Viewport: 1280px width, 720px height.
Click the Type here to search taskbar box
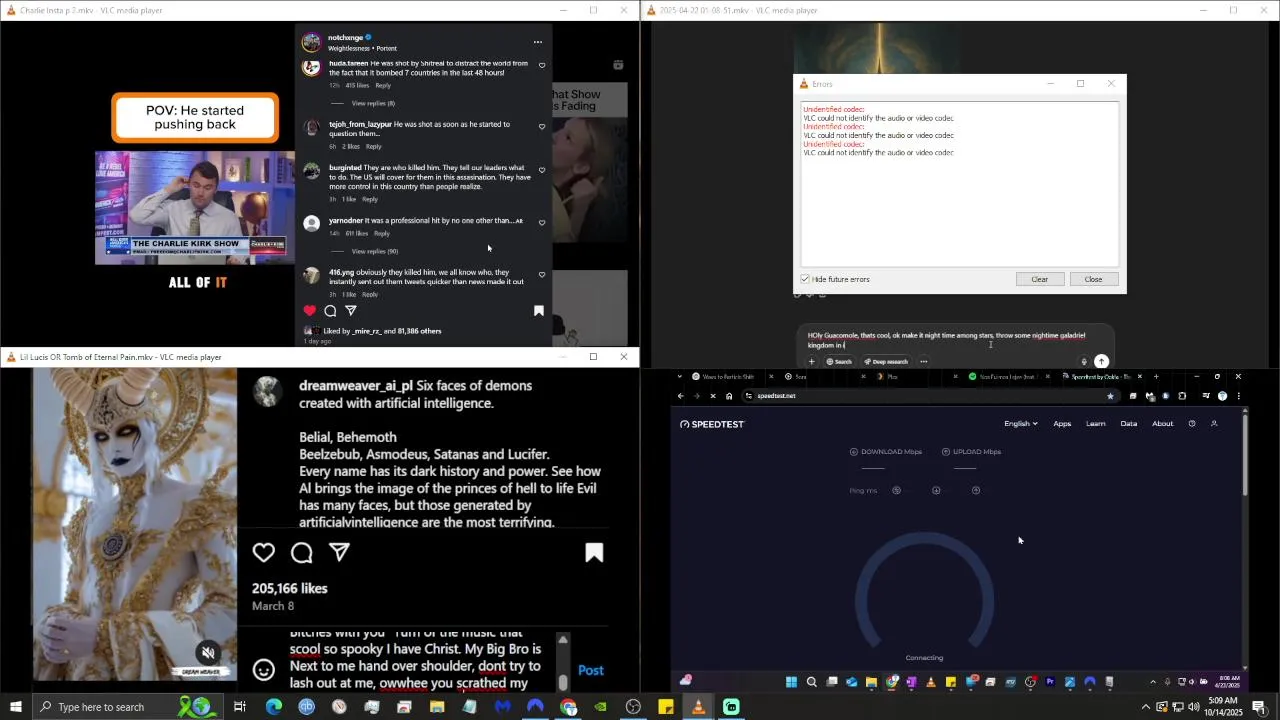tap(128, 707)
